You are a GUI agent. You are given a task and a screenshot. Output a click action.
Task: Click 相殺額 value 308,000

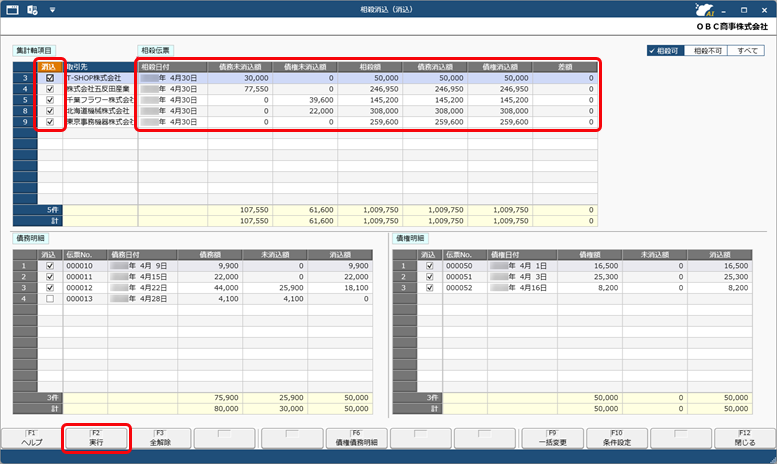pyautogui.click(x=384, y=111)
